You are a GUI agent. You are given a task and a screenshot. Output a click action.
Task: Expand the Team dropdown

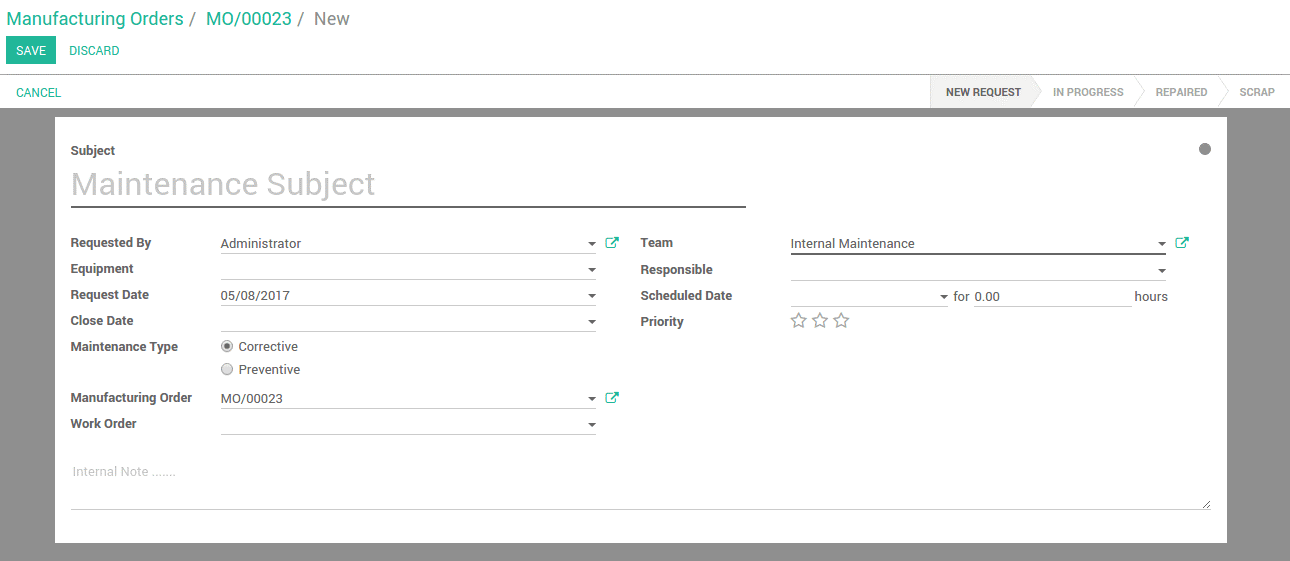[x=1162, y=244]
